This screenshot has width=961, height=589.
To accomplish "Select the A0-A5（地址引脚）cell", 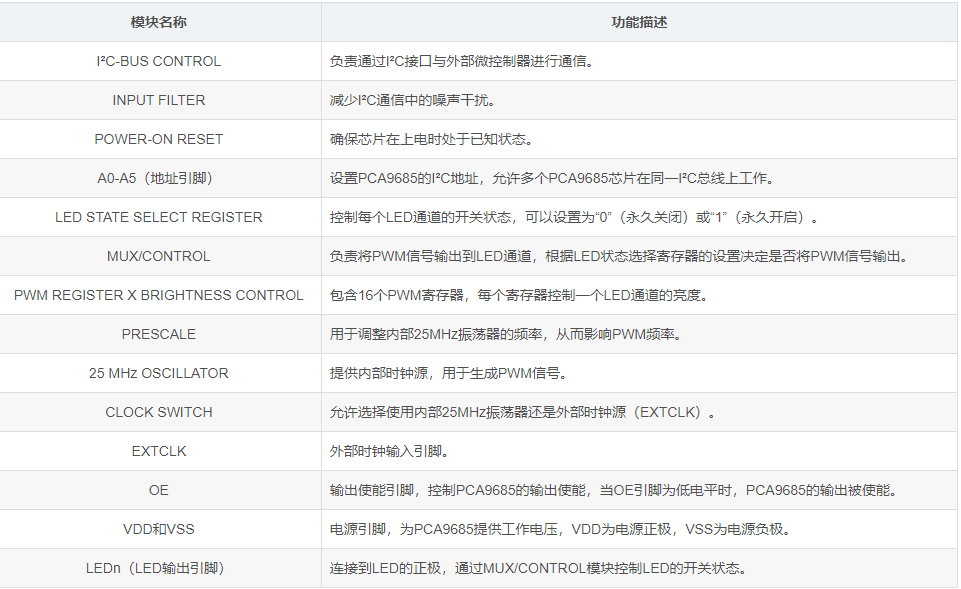I will coord(159,178).
